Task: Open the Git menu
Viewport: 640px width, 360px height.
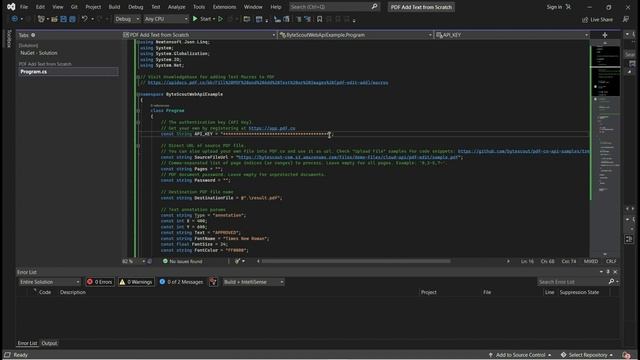Action: tap(74, 7)
